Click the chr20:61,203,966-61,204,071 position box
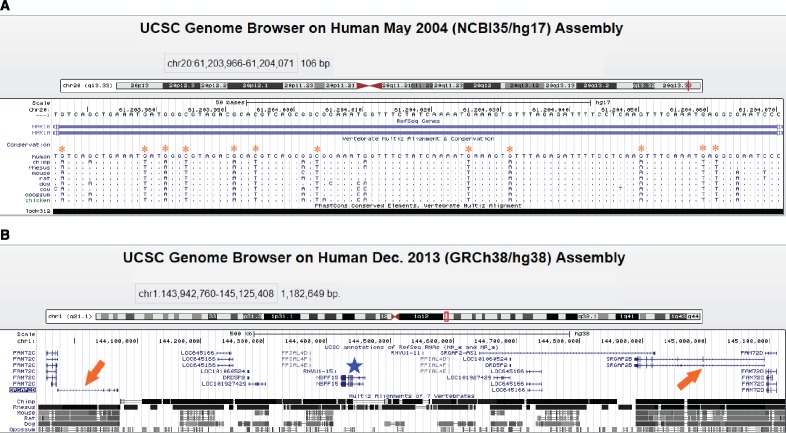 pyautogui.click(x=231, y=64)
